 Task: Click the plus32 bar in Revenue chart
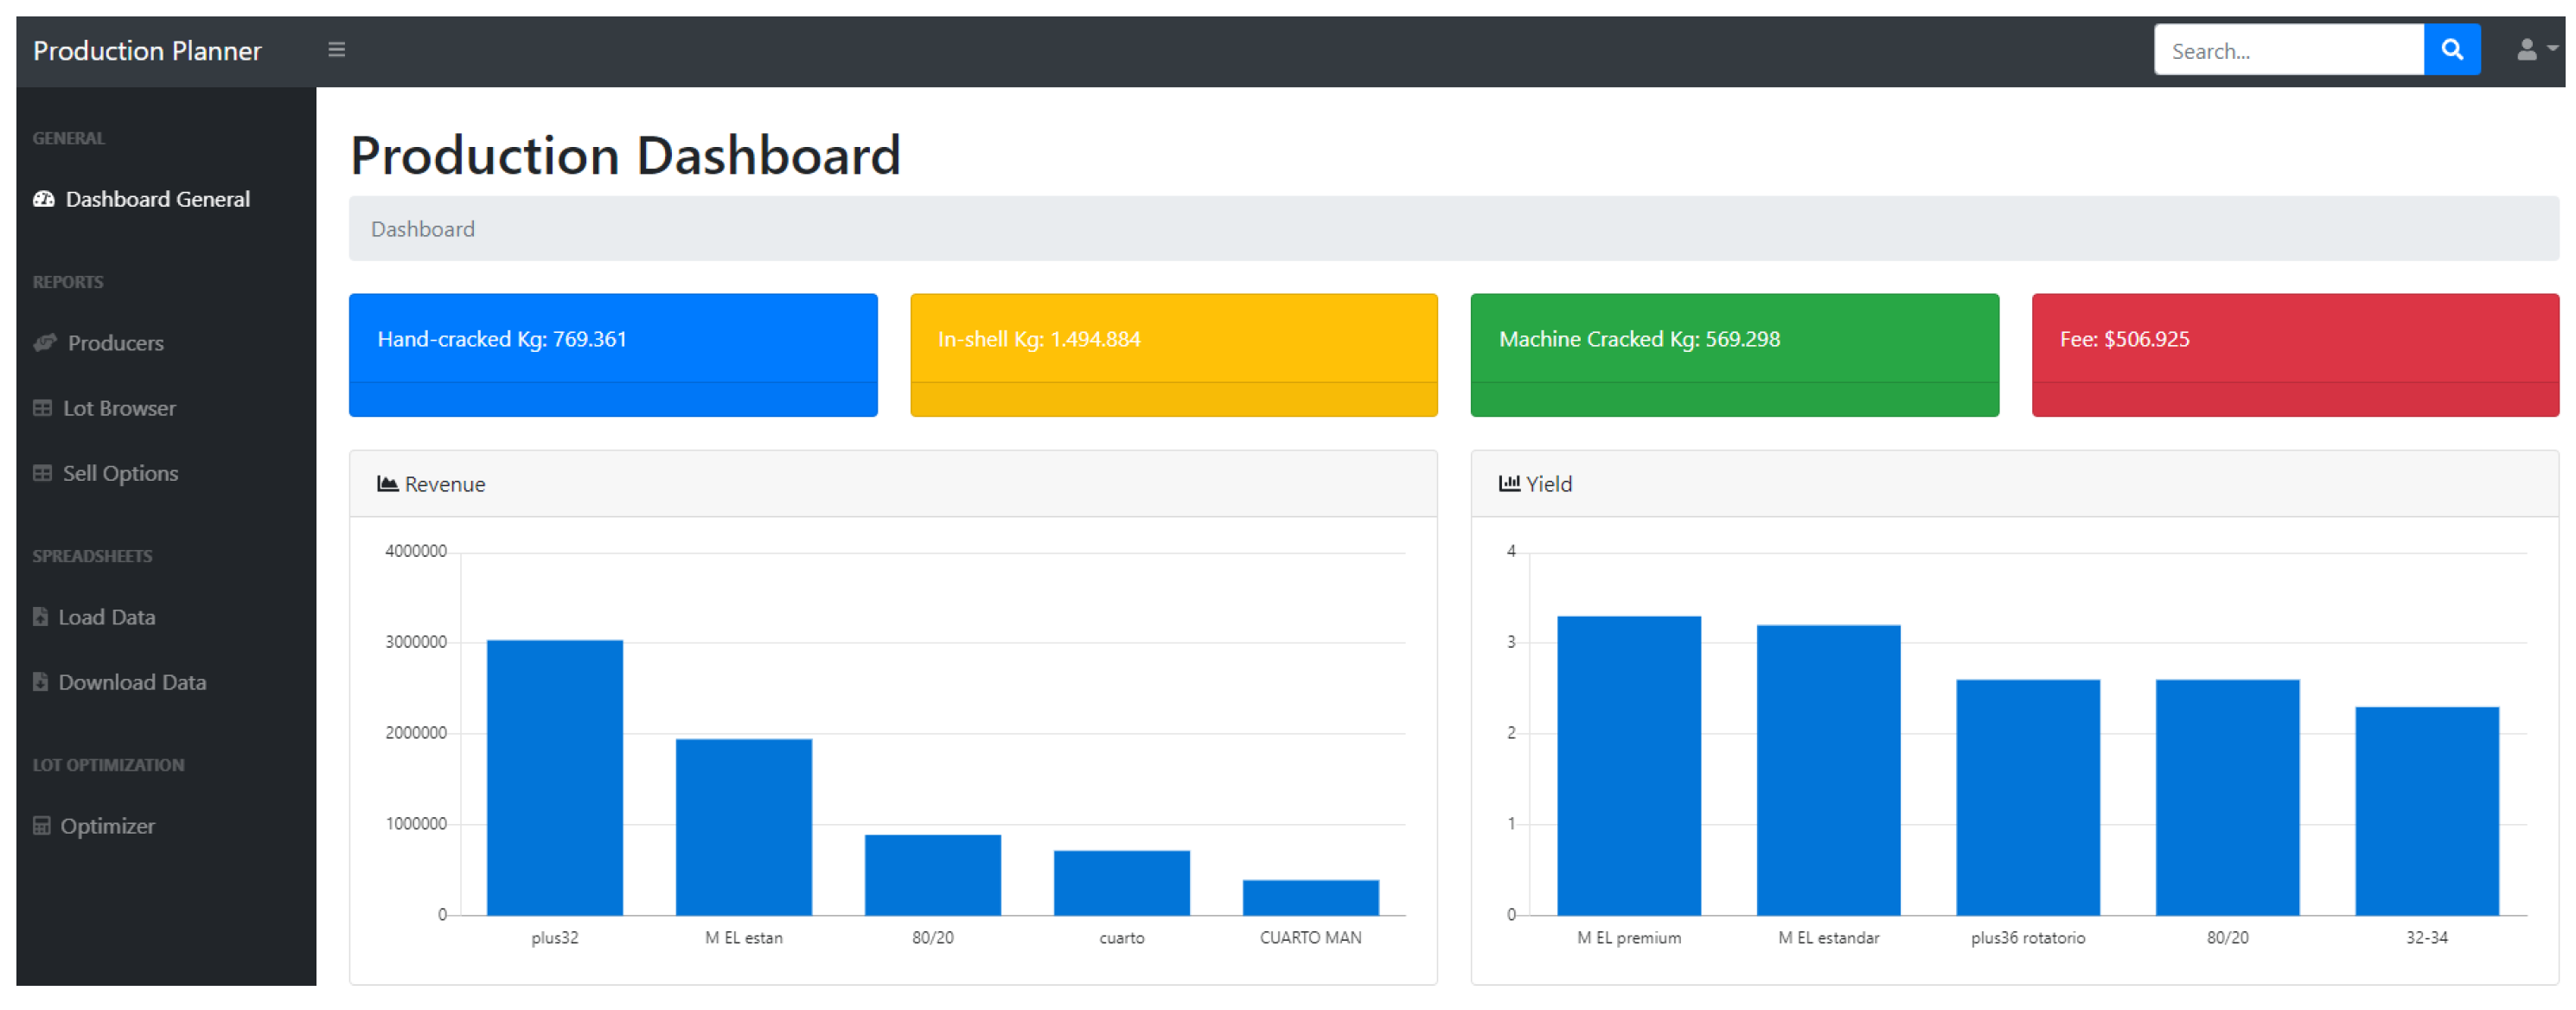(554, 777)
